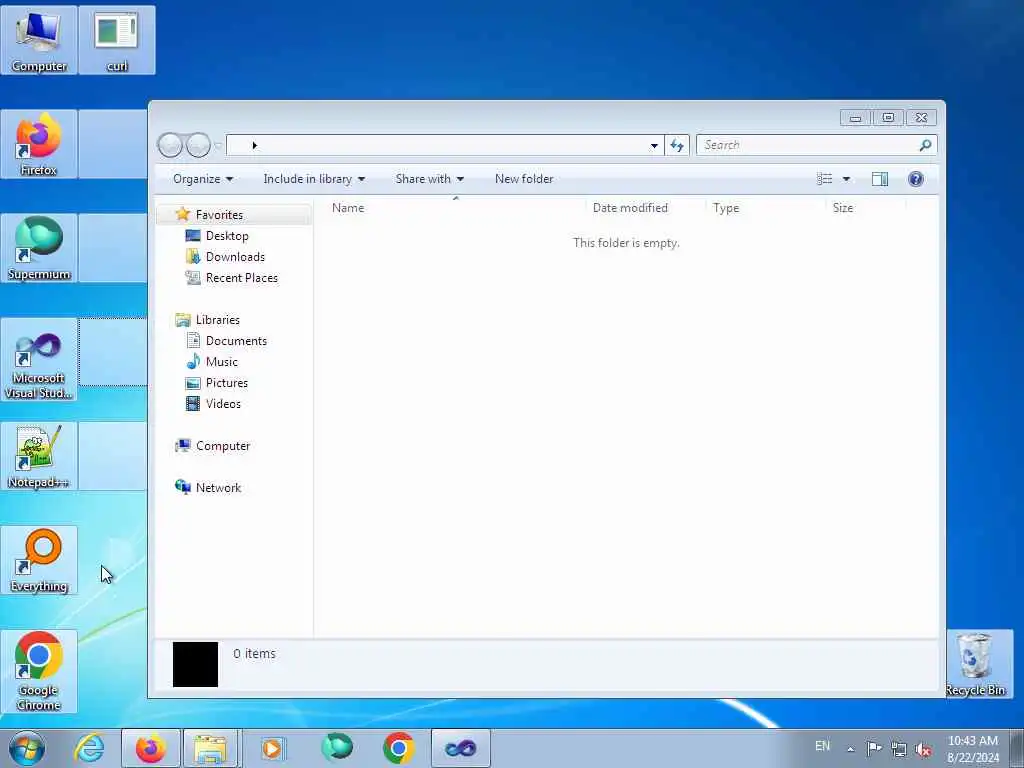Open the Windows Start menu

[x=27, y=748]
